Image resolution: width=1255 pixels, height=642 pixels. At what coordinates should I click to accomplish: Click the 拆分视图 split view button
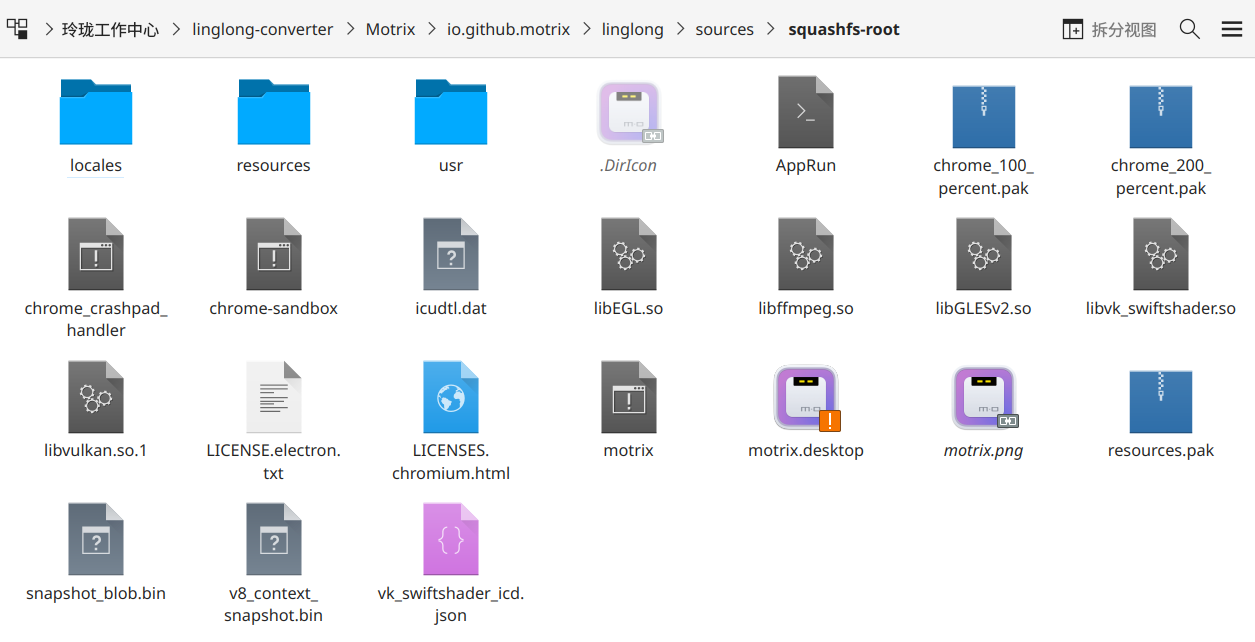pyautogui.click(x=1109, y=29)
